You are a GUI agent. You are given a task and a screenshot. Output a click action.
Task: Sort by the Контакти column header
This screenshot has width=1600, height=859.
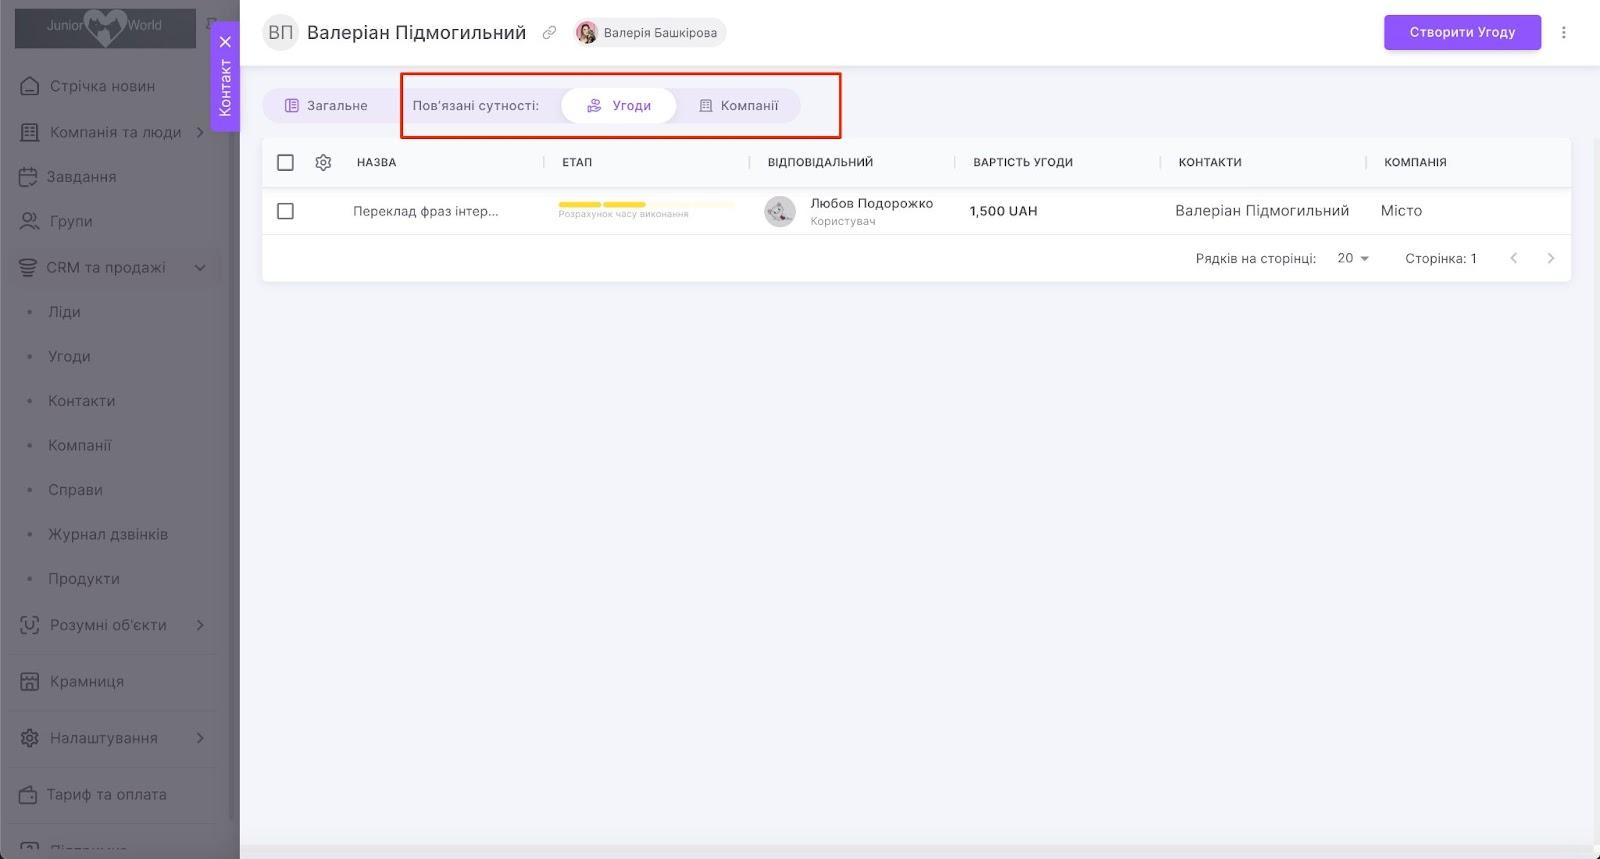tap(1210, 162)
